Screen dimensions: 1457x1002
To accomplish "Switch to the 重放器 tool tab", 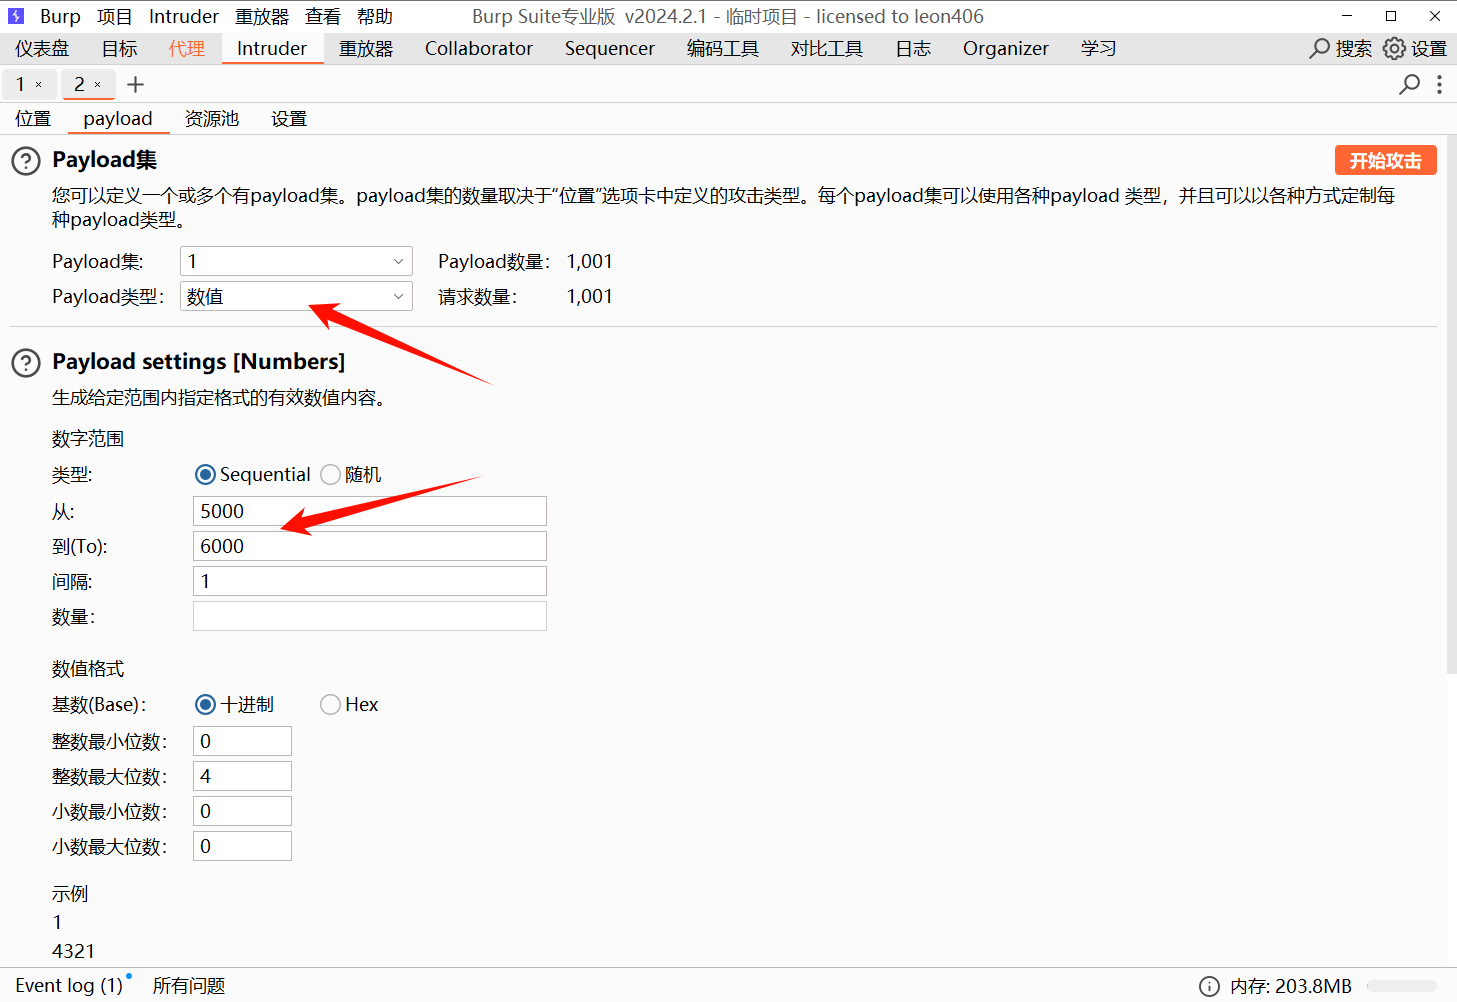I will click(366, 48).
